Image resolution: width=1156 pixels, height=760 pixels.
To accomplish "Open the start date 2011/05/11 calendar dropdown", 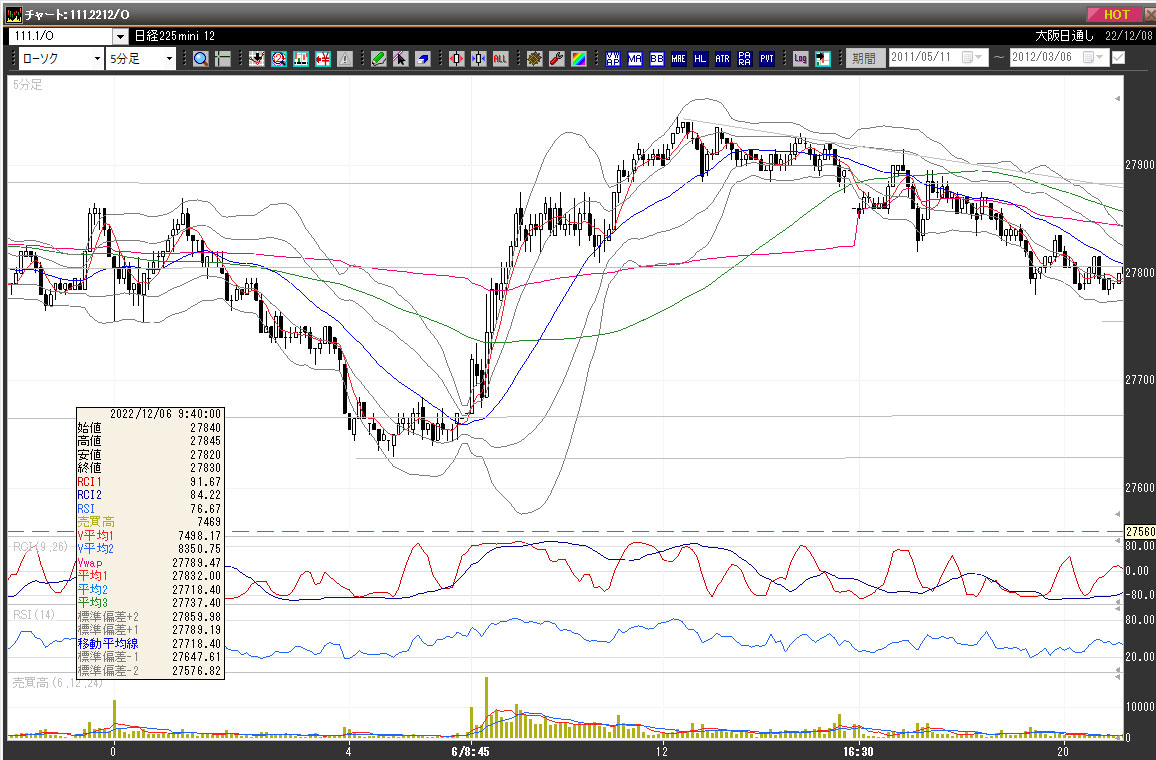I will (972, 57).
